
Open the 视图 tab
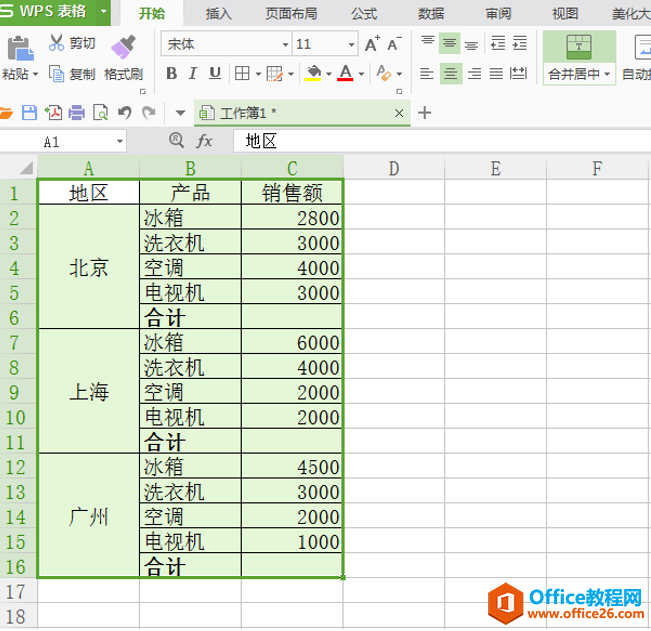coord(565,14)
